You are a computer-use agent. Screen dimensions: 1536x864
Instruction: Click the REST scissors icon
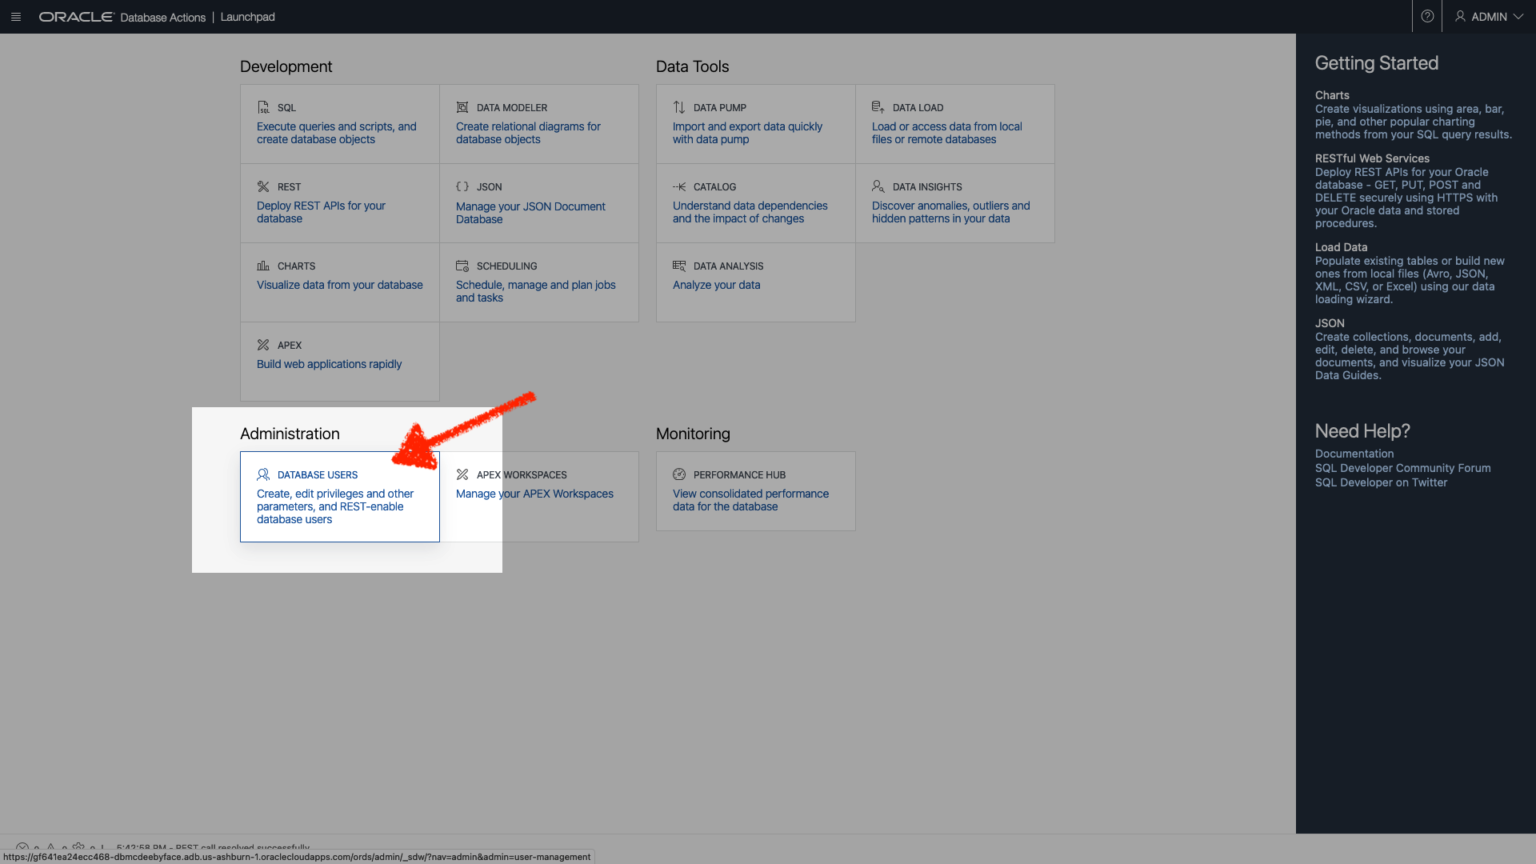(264, 186)
